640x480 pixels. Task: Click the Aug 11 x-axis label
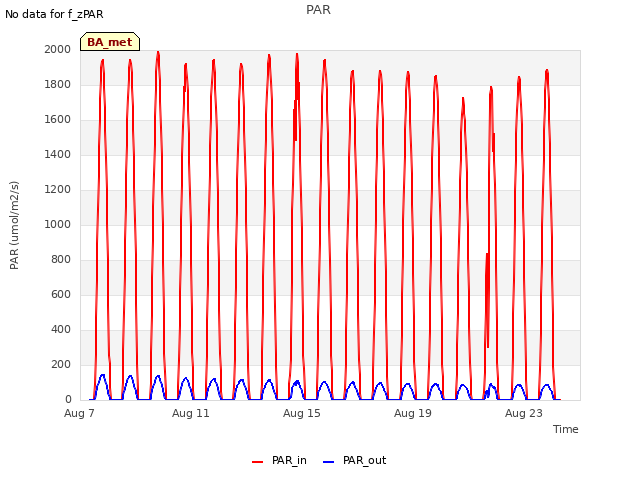[191, 413]
